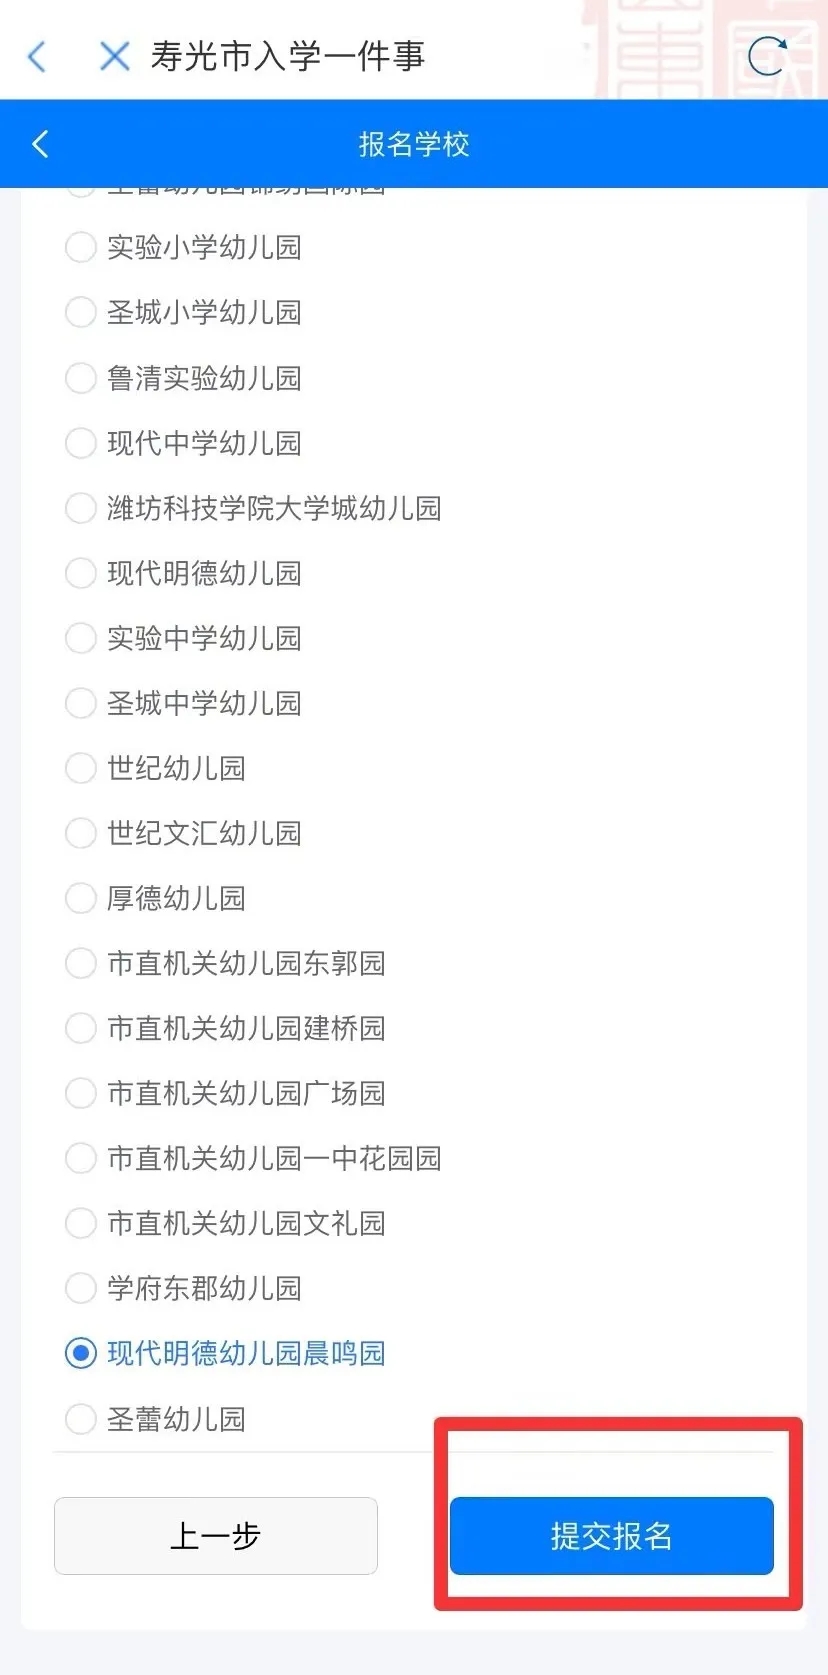828x1675 pixels.
Task: Go back using the blue header arrow
Action: coord(41,144)
